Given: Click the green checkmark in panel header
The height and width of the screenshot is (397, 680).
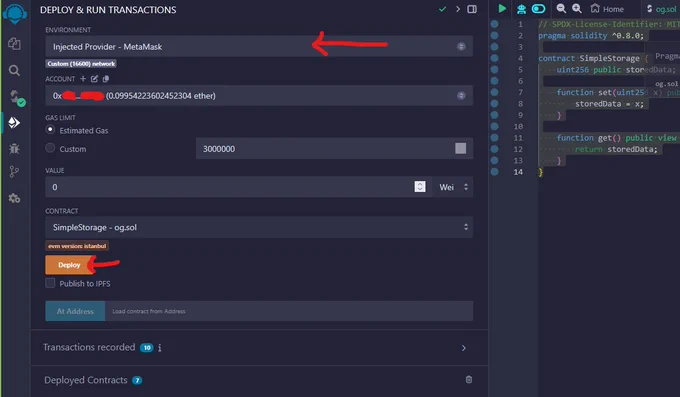Looking at the screenshot, I should pyautogui.click(x=442, y=9).
